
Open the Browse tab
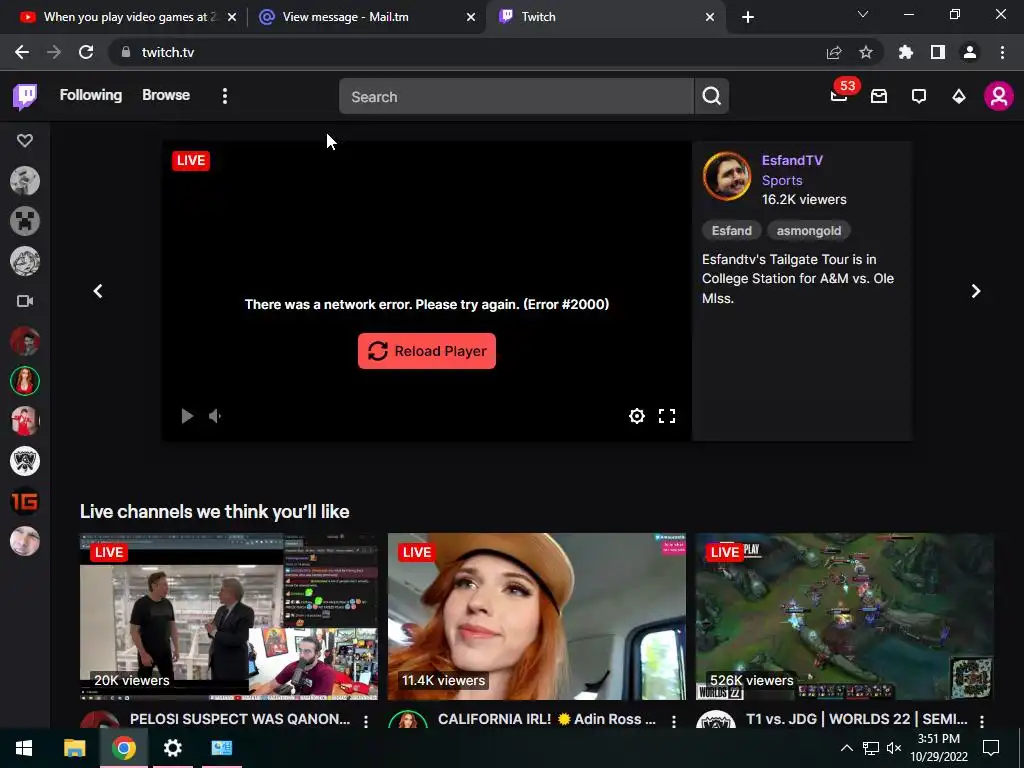click(166, 95)
